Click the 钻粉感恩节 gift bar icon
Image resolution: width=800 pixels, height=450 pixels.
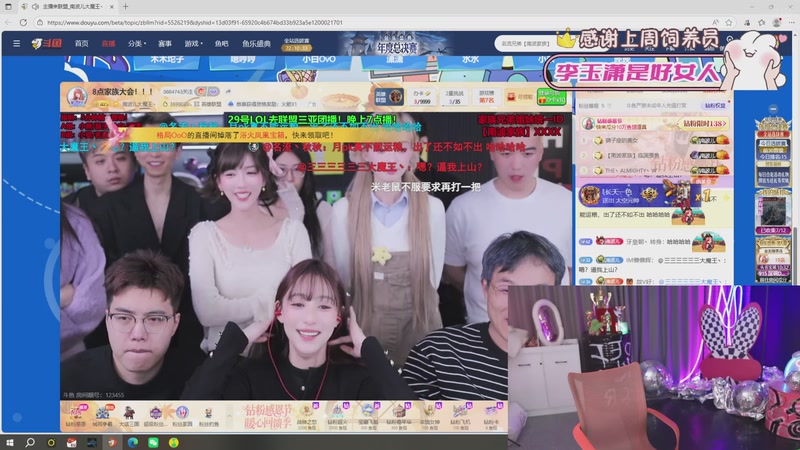(x=76, y=415)
